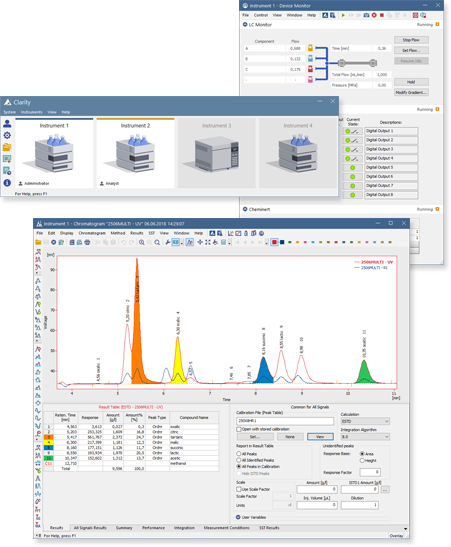
Task: Click the zoom-in magnifier icon in Chromatogram toolbar
Action: (142, 242)
